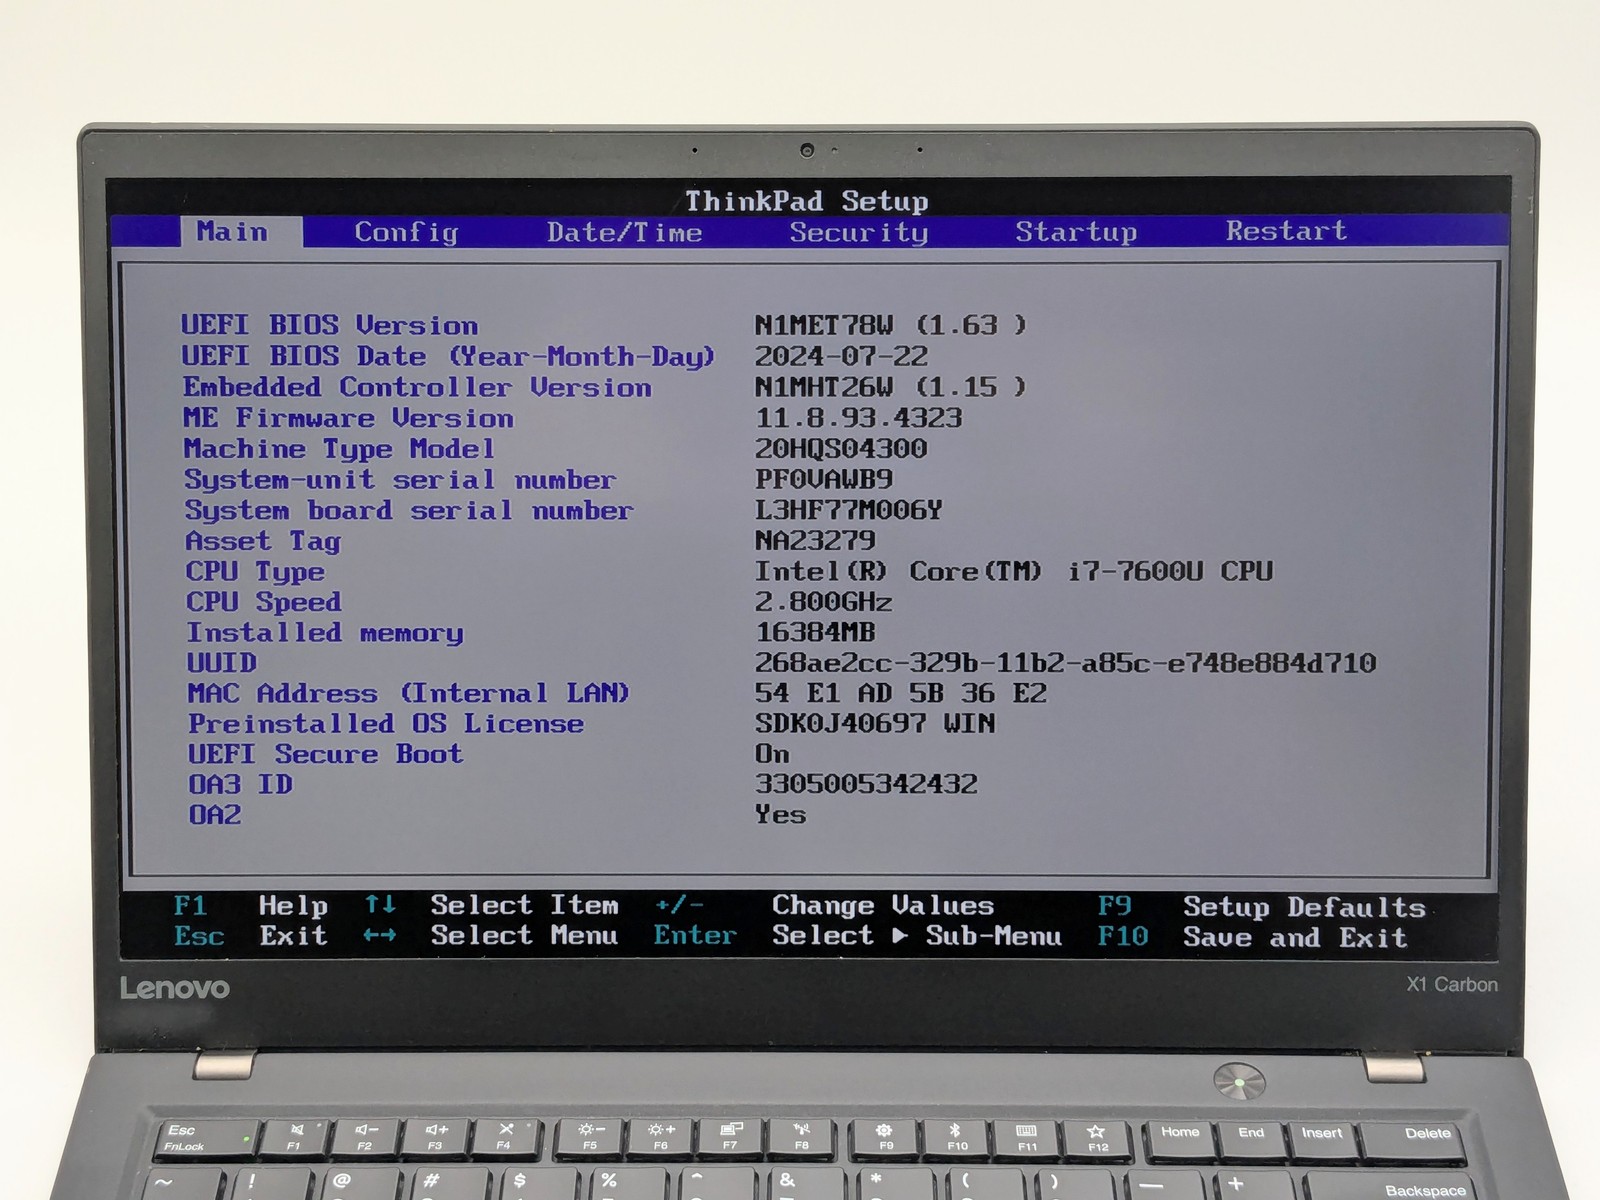
Task: Select Installed memory label
Action: click(325, 633)
